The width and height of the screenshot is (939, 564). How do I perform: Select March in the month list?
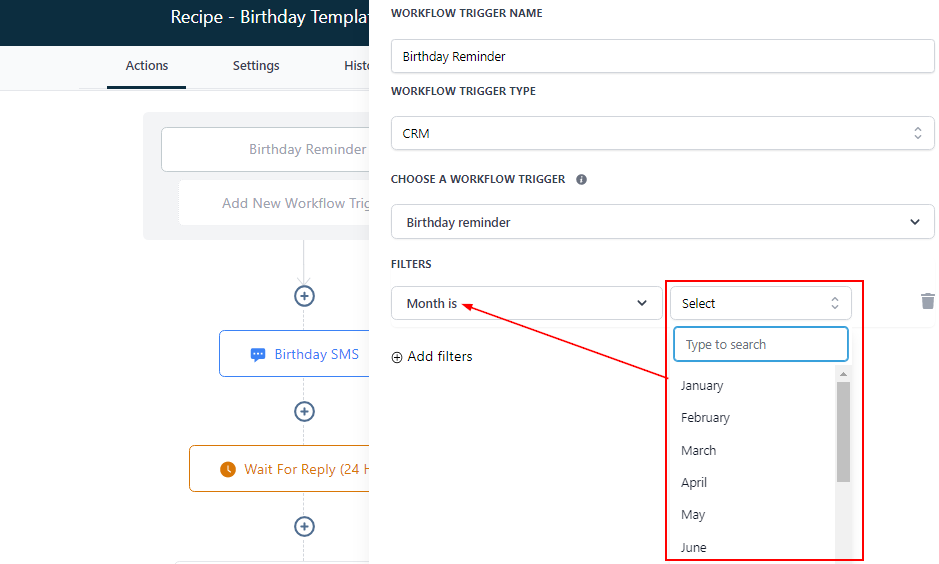click(x=699, y=451)
